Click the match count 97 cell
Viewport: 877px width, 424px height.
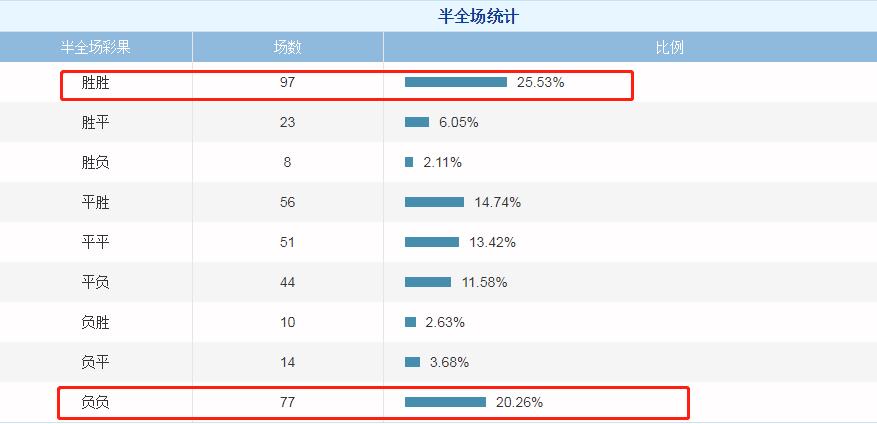click(288, 82)
